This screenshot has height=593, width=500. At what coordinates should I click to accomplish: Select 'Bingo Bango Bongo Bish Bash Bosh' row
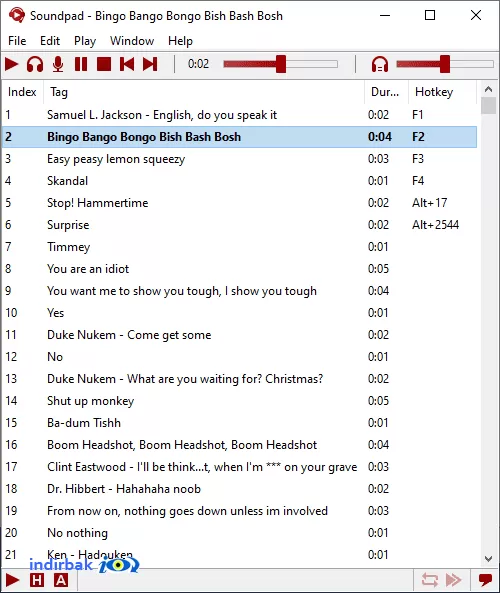(239, 137)
